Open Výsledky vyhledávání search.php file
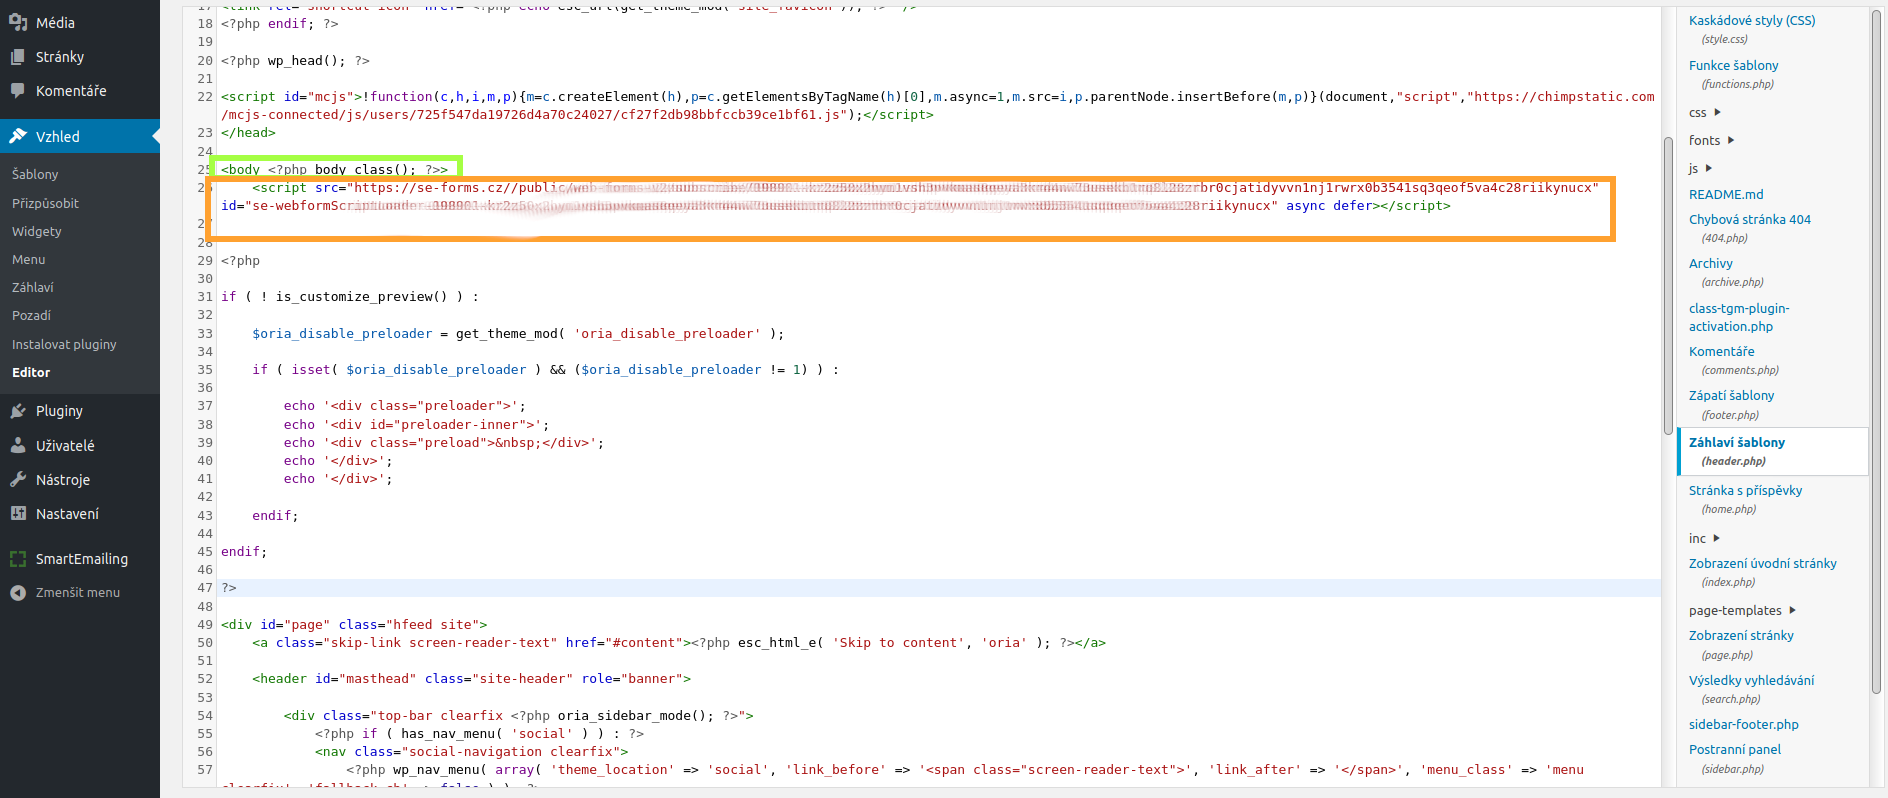 click(1751, 680)
